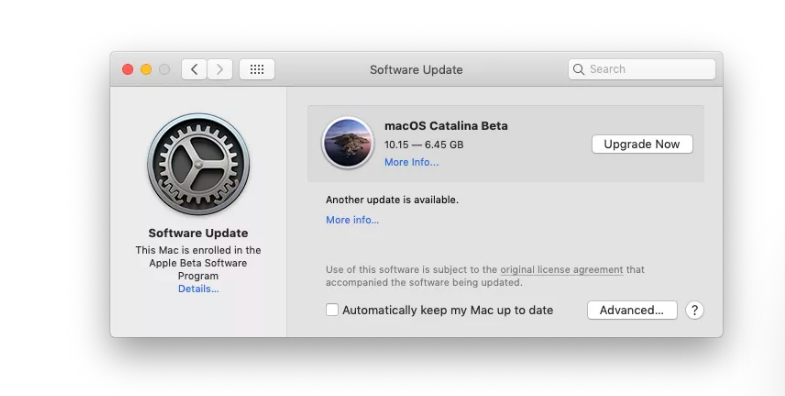Open More info… below Another update is available
The width and height of the screenshot is (785, 396).
coord(352,220)
